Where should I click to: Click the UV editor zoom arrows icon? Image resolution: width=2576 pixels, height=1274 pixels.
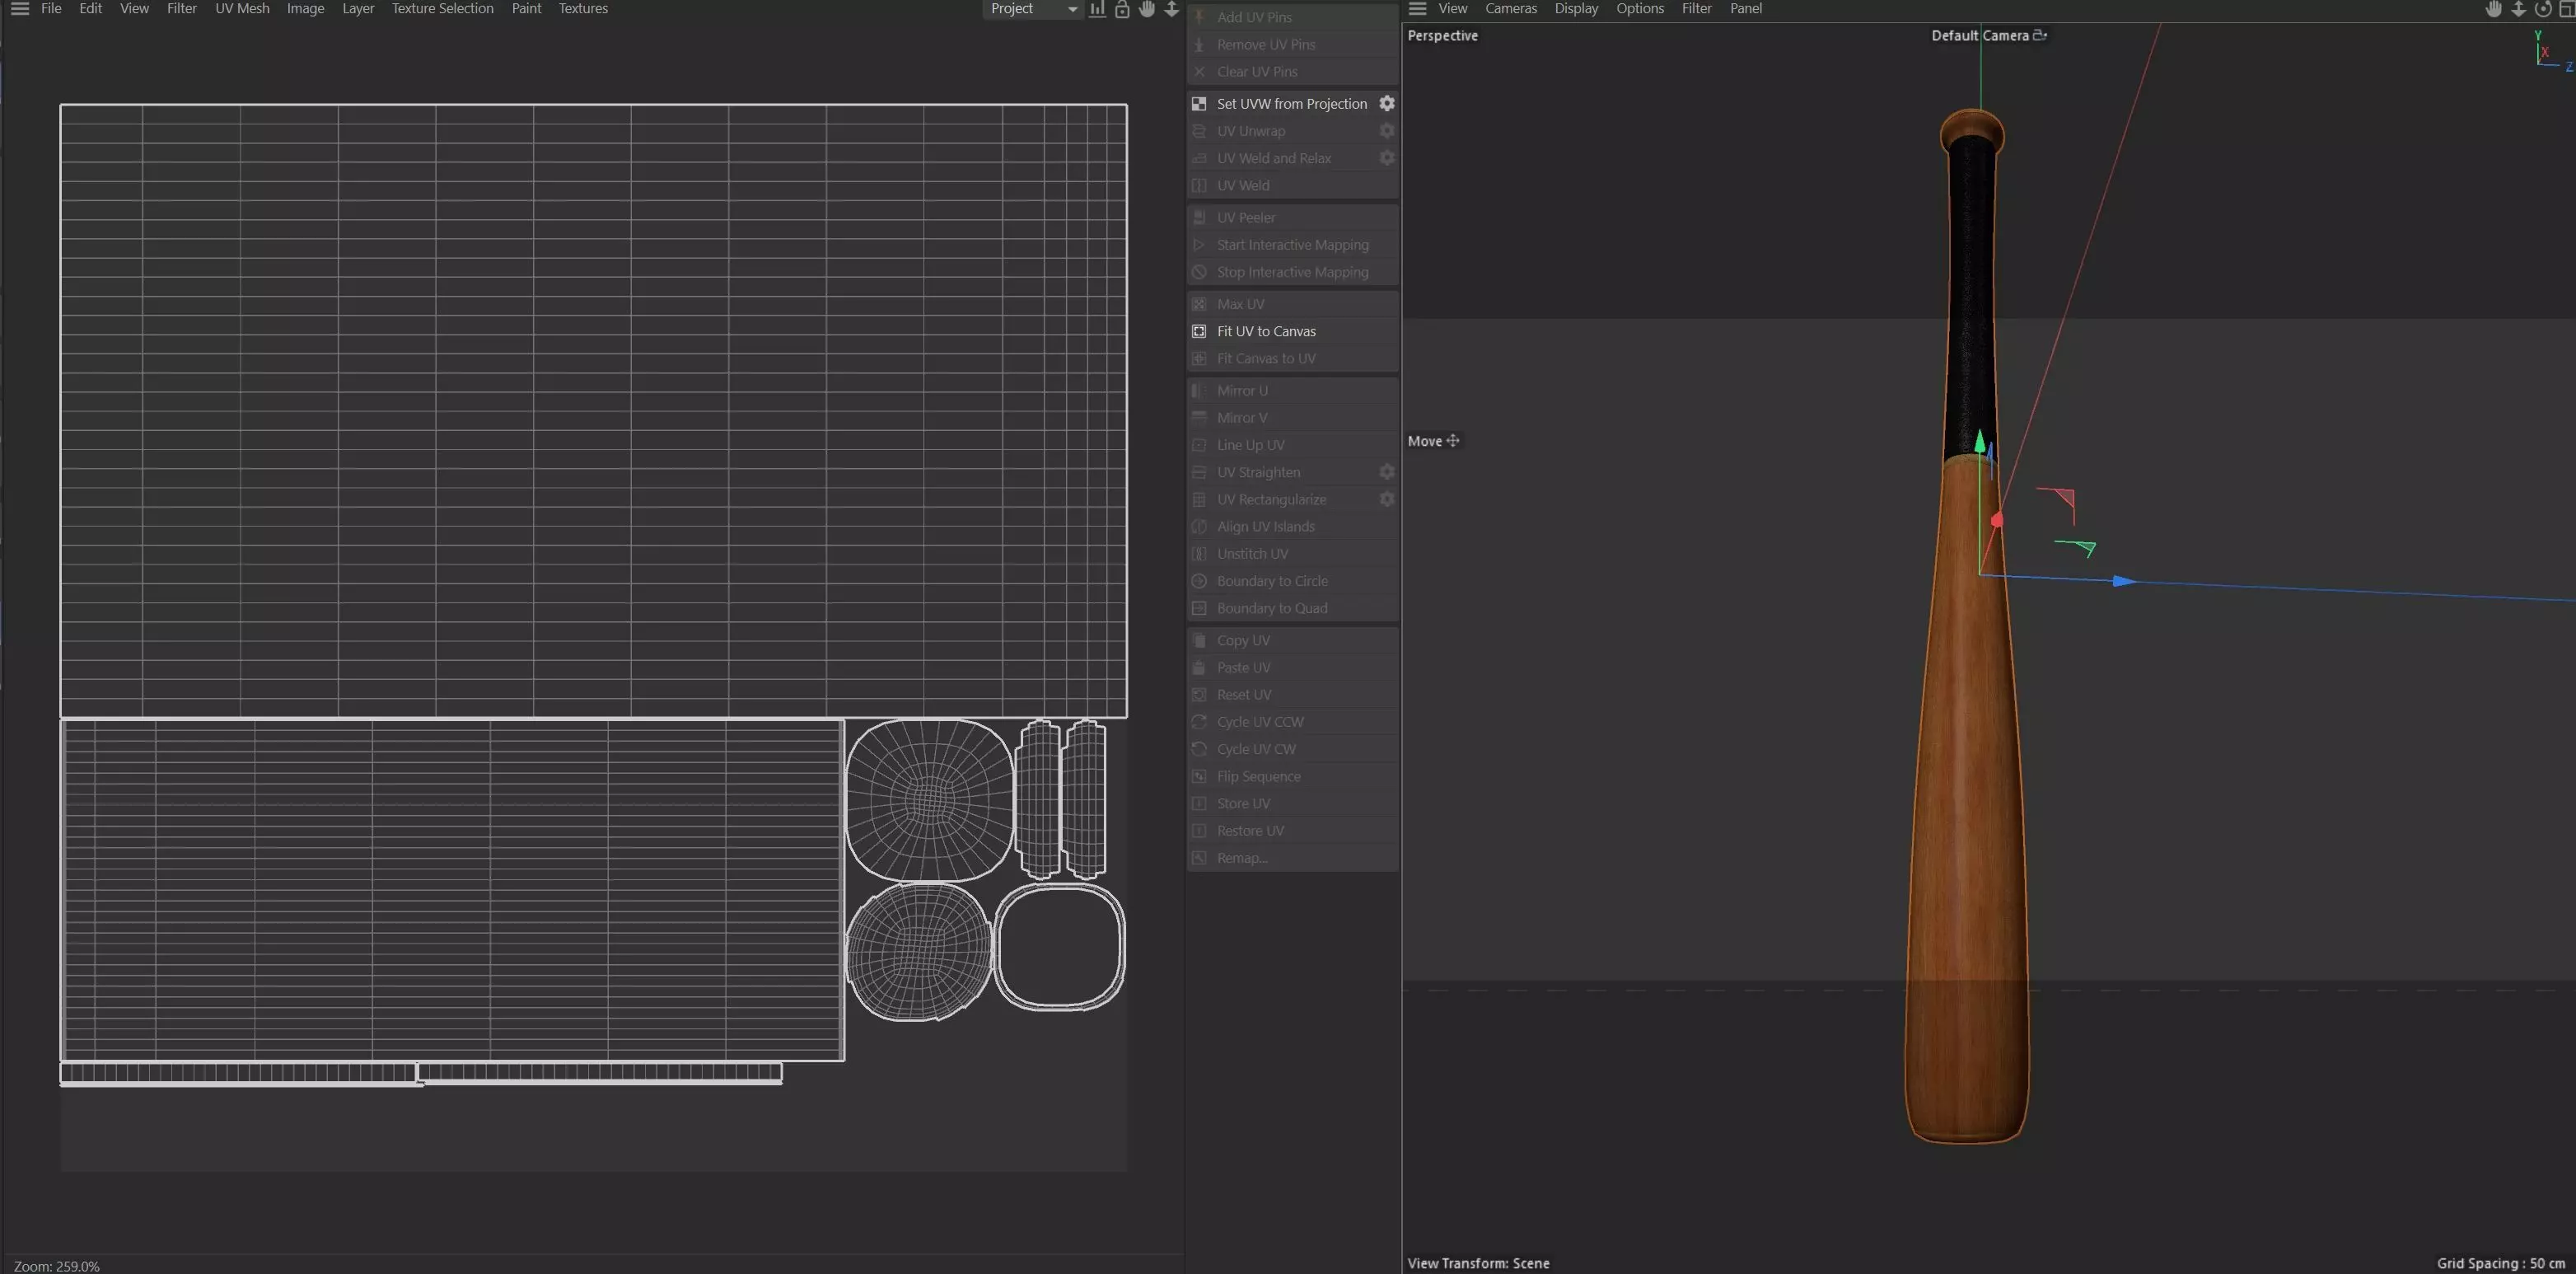click(x=1171, y=9)
